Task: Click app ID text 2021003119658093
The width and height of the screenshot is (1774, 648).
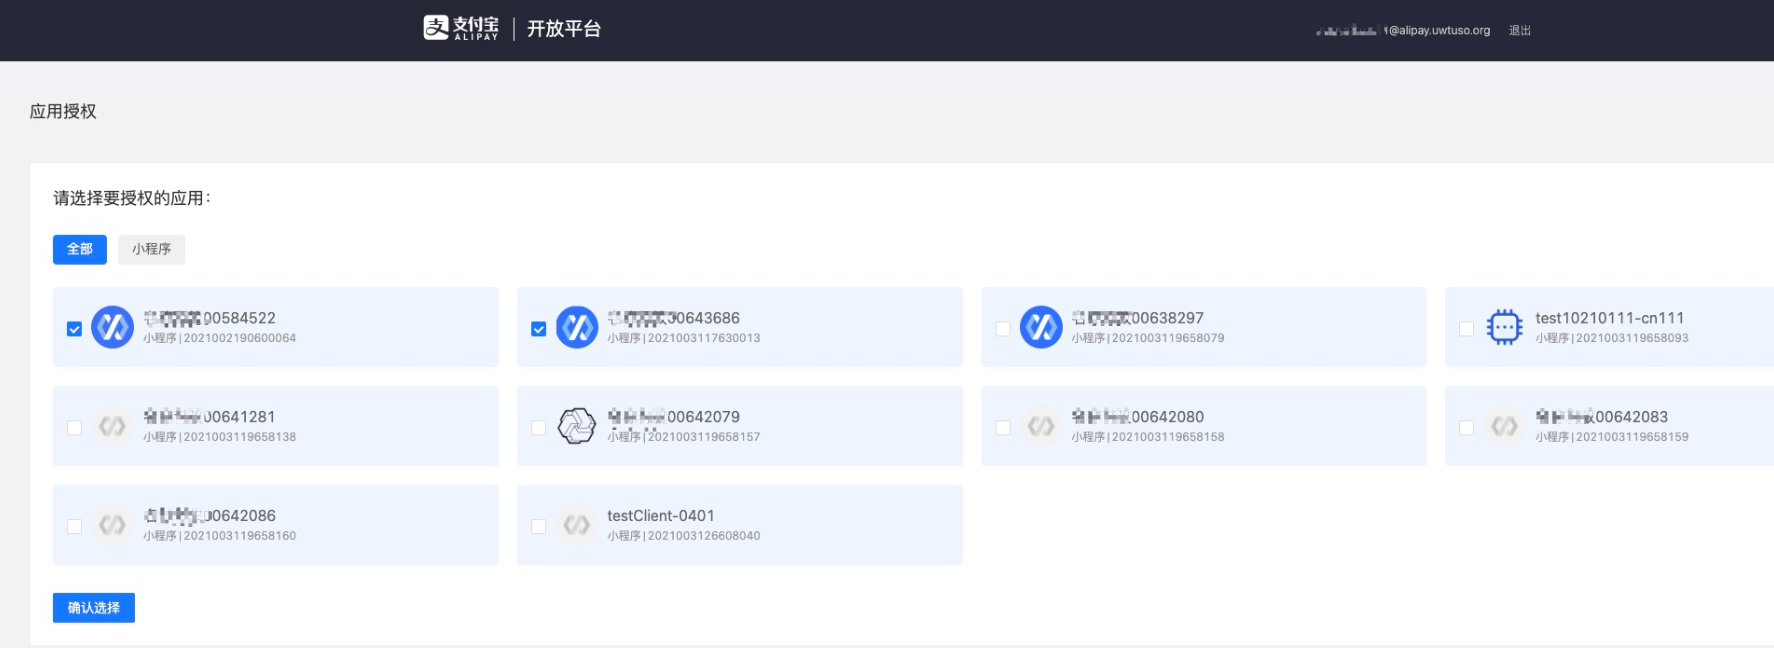Action: (x=1632, y=338)
